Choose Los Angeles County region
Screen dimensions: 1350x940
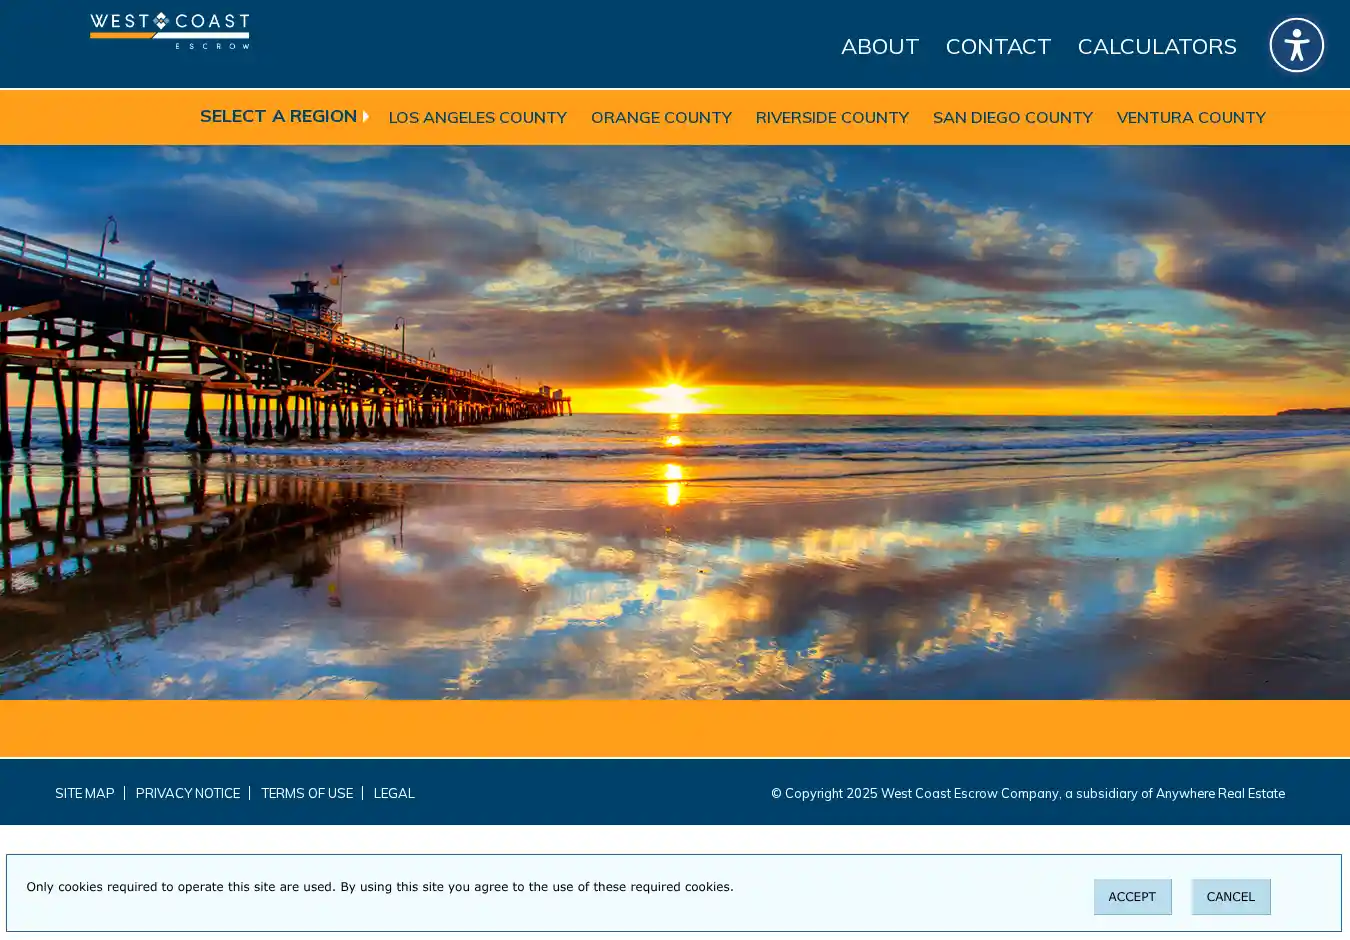pyautogui.click(x=477, y=117)
